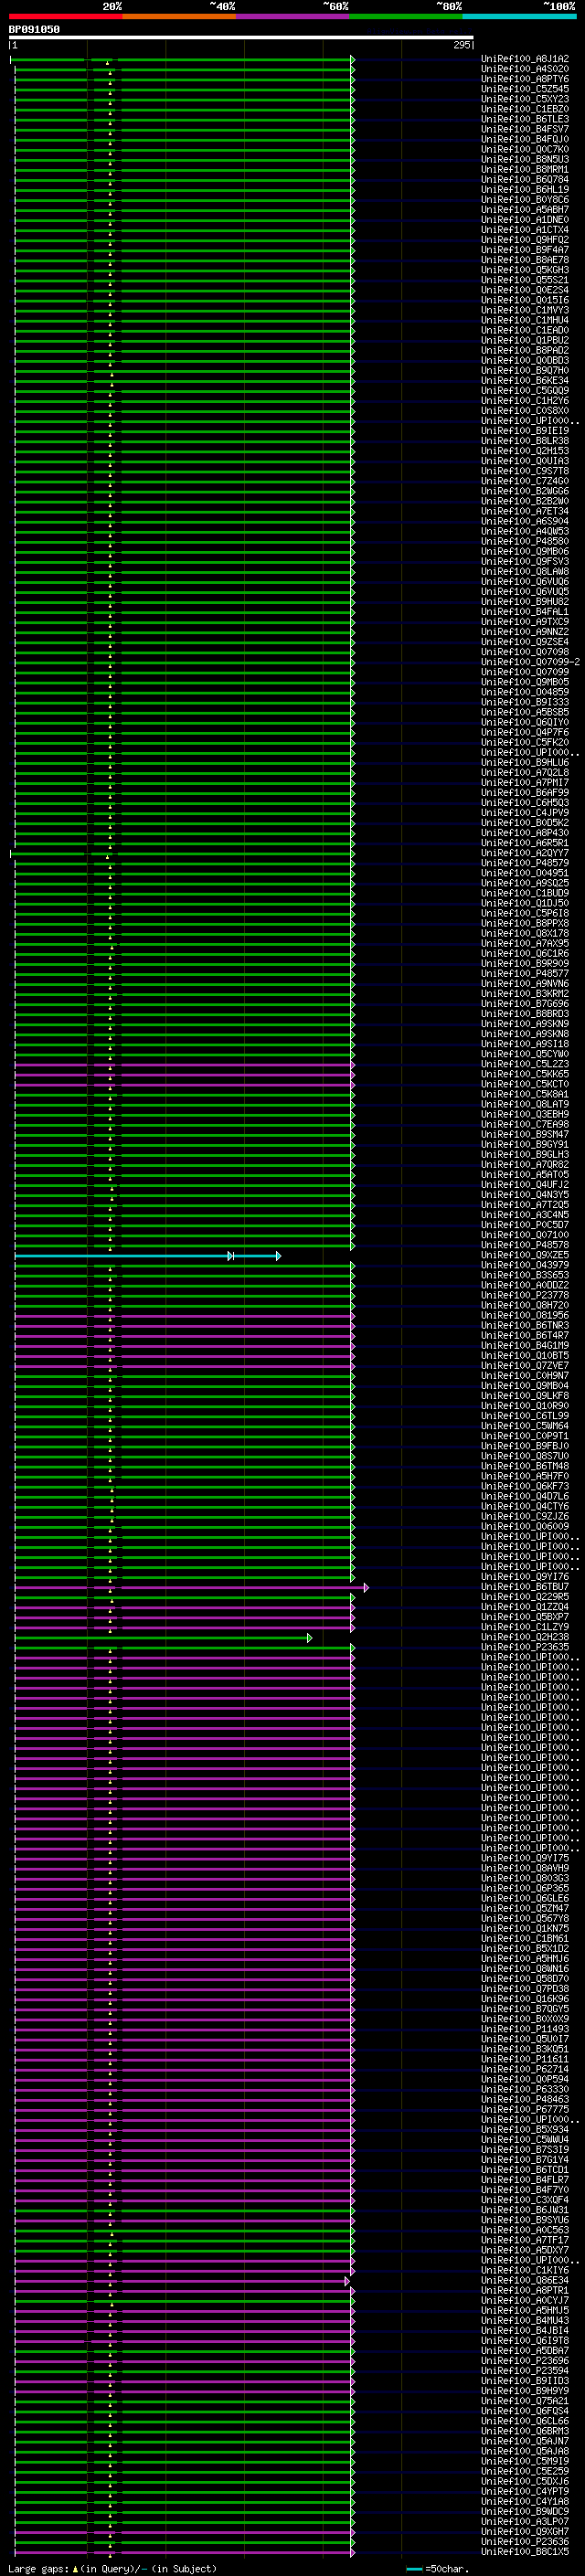Select the BP091050 query name
The height and width of the screenshot is (2576, 585).
34,29
